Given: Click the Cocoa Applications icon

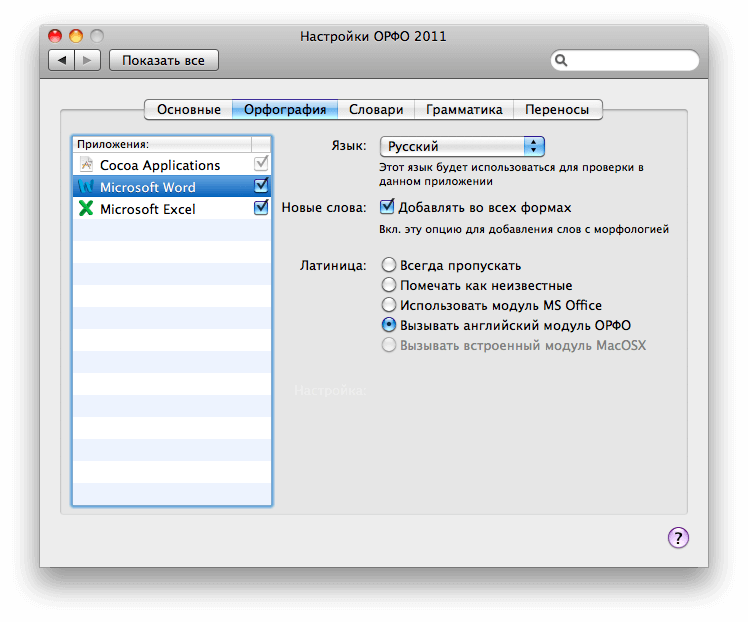Looking at the screenshot, I should coord(86,165).
